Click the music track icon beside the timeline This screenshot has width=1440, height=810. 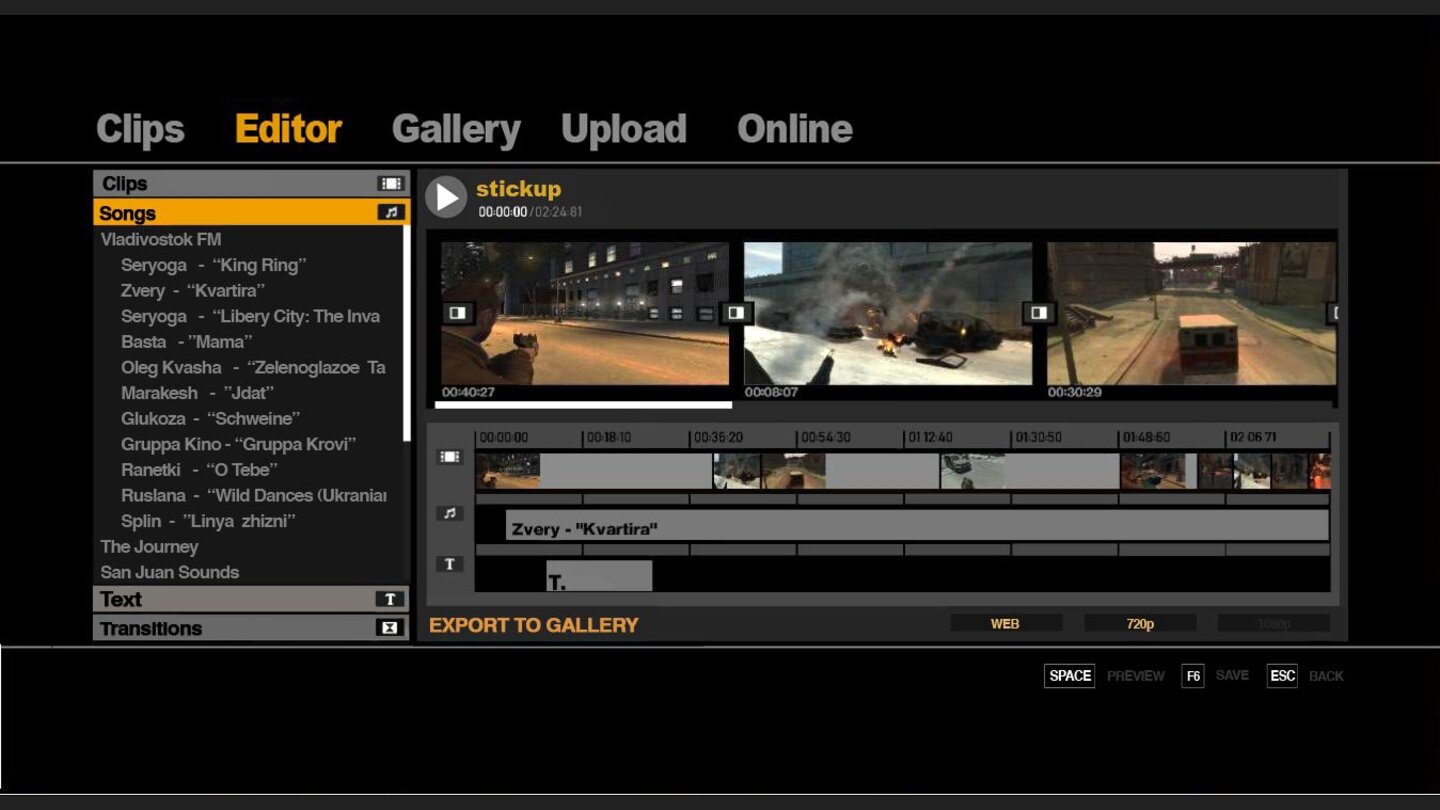(x=449, y=513)
